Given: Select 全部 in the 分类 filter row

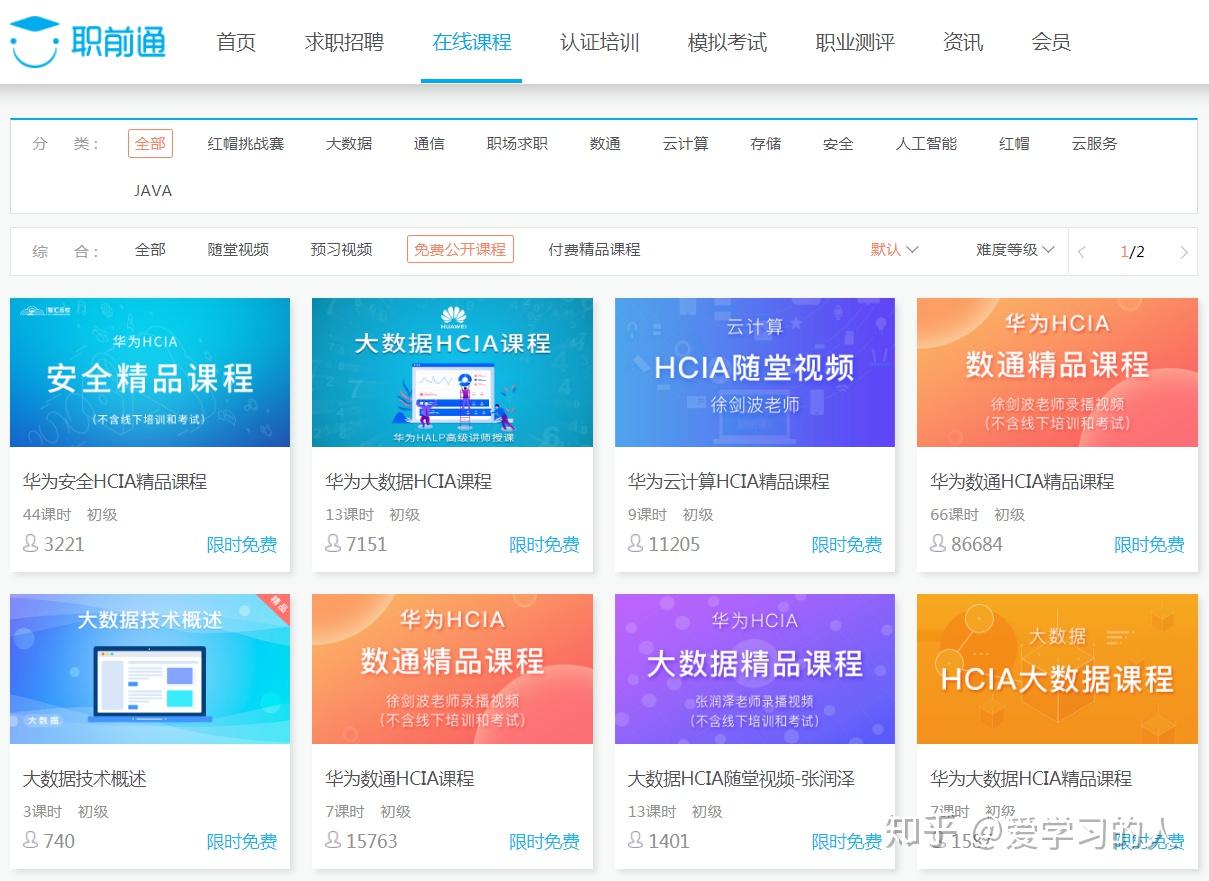Looking at the screenshot, I should (150, 144).
